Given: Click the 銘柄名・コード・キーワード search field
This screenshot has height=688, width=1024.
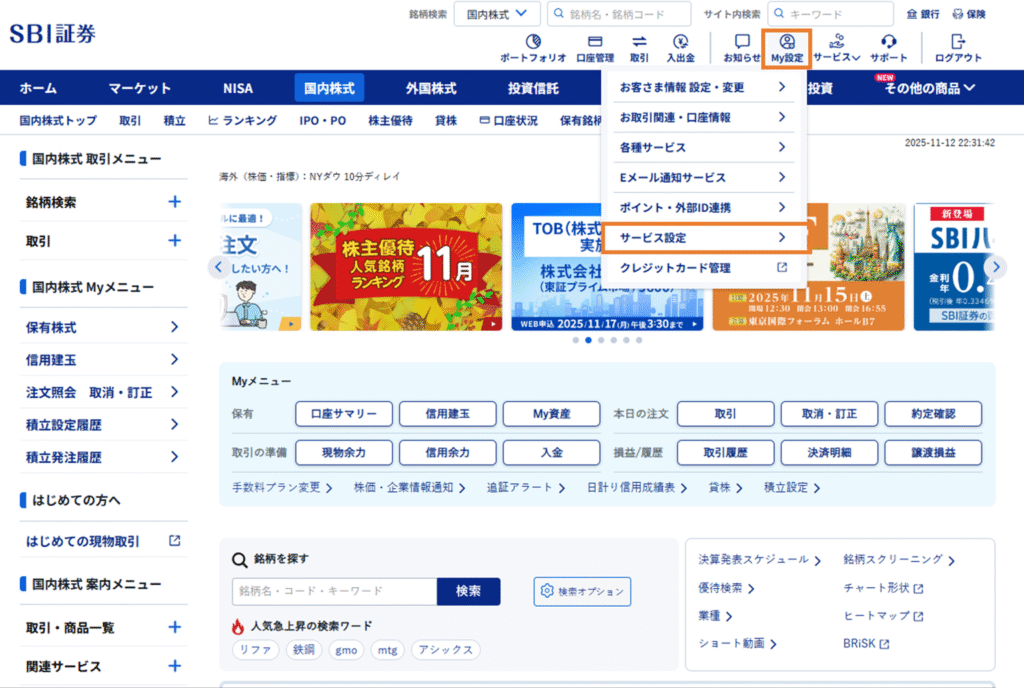Looking at the screenshot, I should pos(334,591).
